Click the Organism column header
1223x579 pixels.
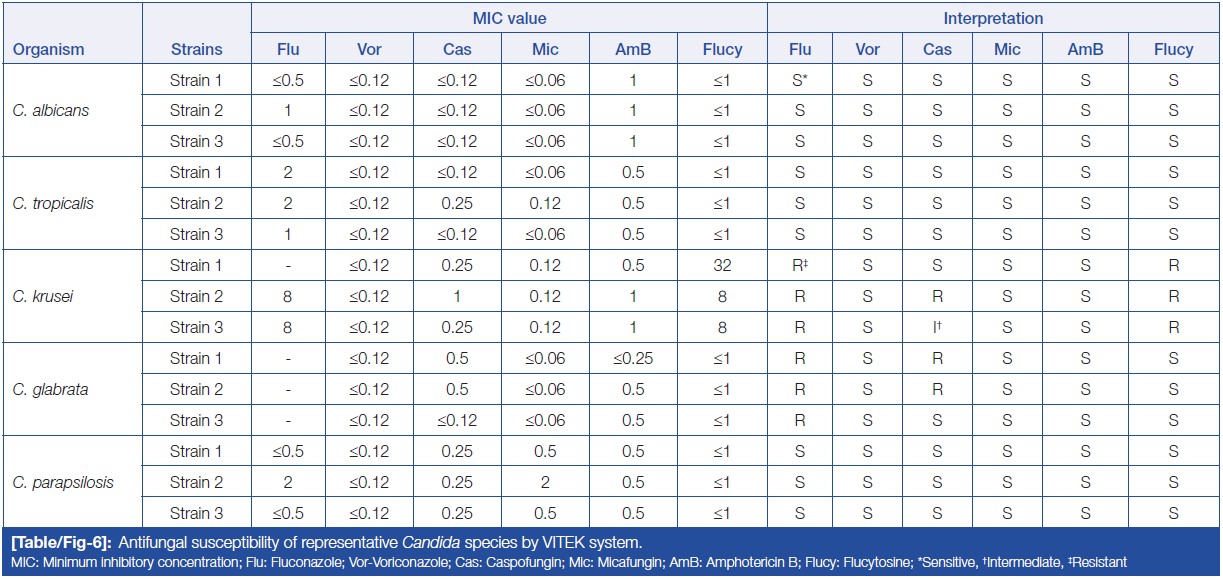[x=48, y=49]
